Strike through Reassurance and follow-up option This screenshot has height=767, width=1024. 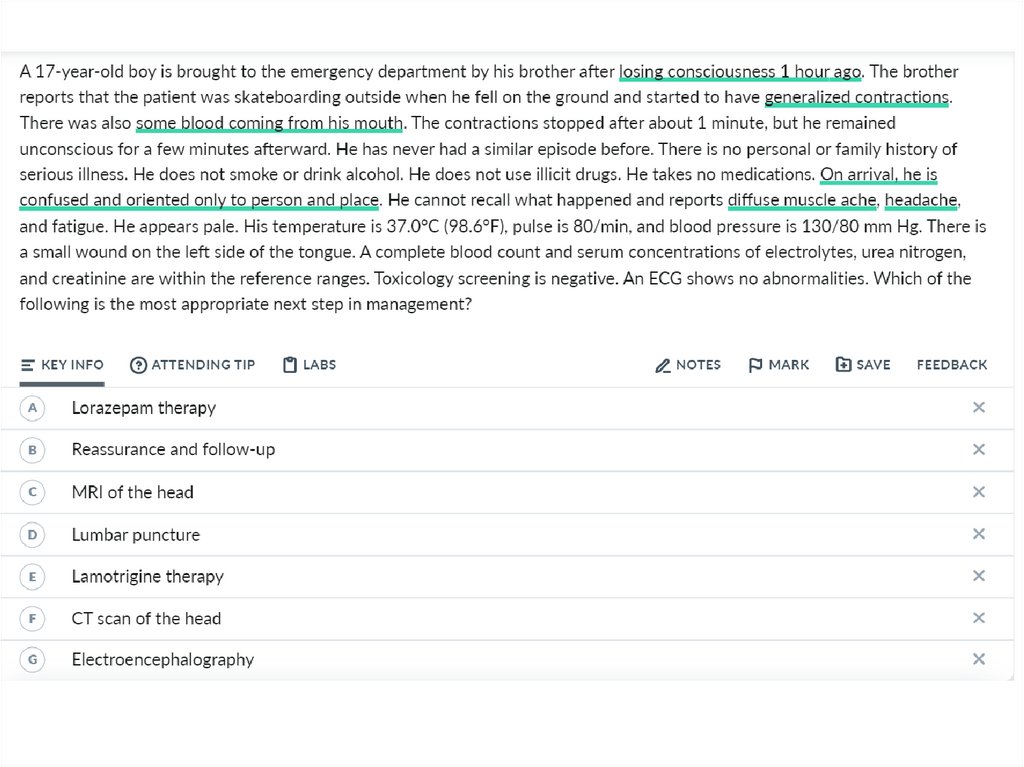click(979, 450)
